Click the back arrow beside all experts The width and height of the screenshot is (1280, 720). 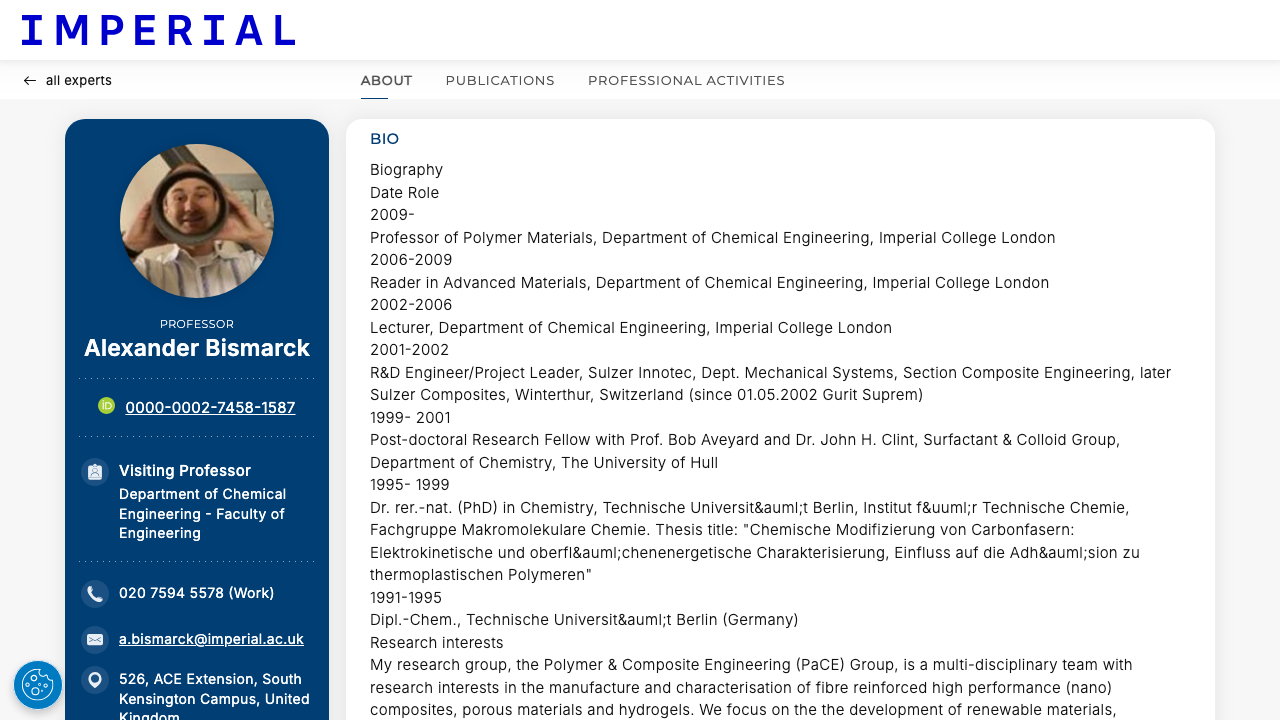click(x=28, y=80)
